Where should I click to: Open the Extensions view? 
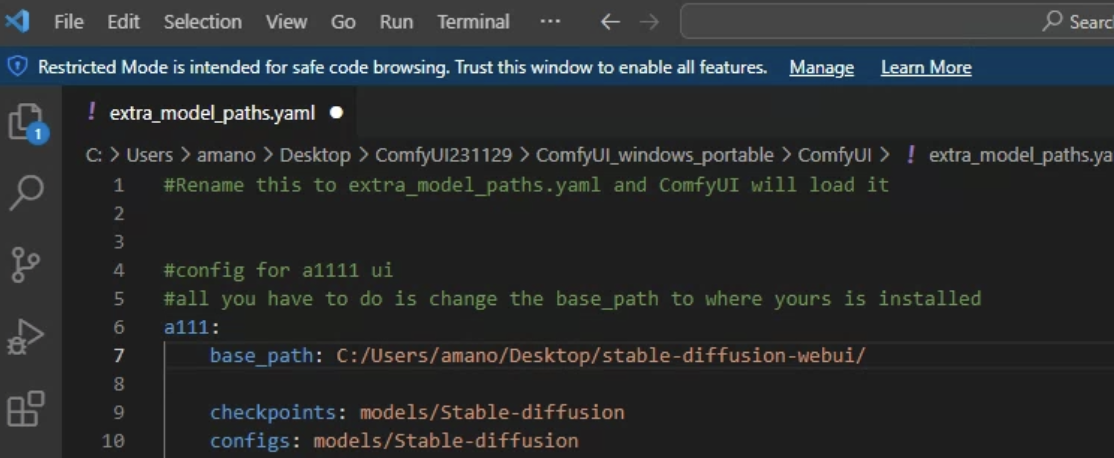[x=26, y=409]
